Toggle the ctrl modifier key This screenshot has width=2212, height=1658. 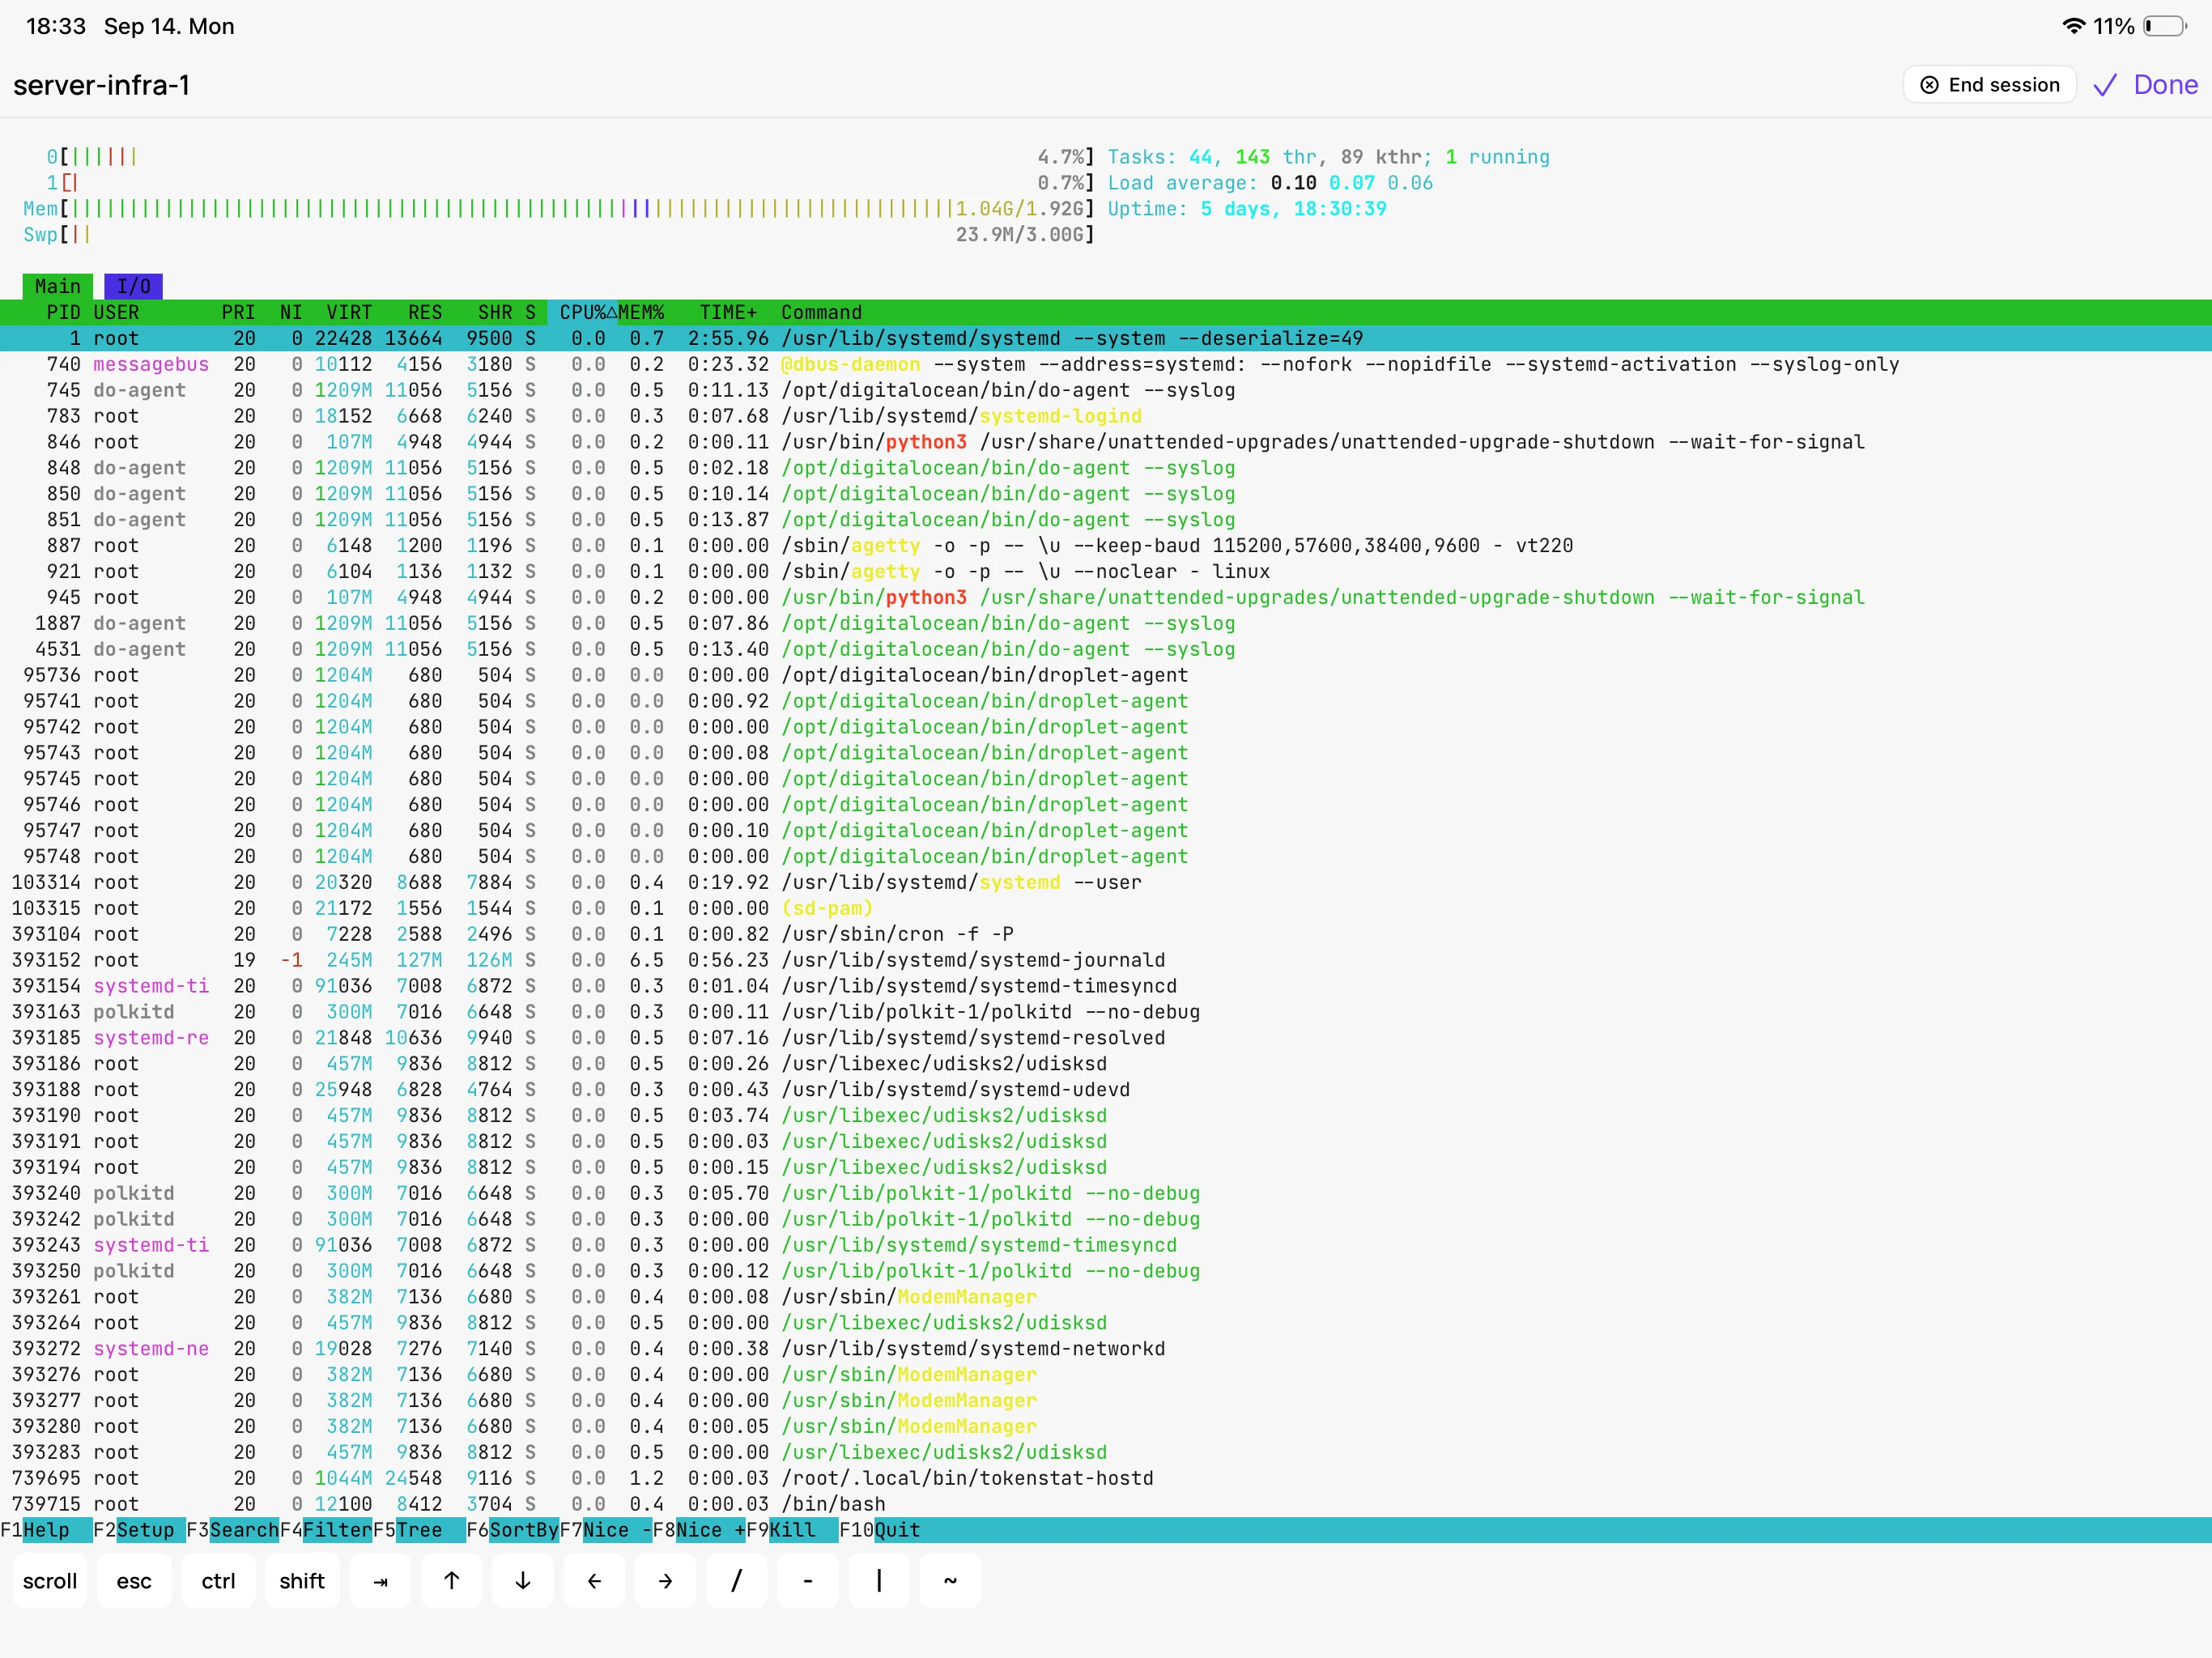(218, 1580)
